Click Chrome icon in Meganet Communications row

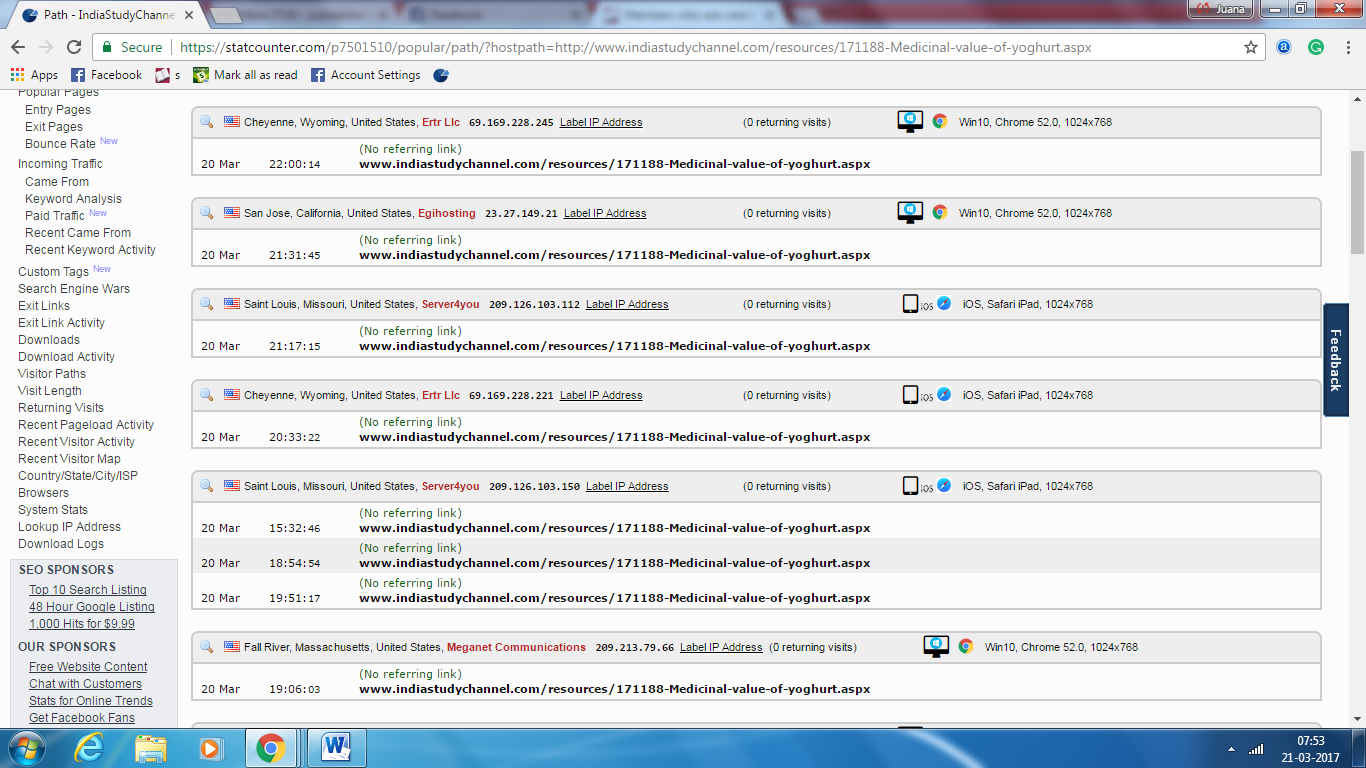[965, 646]
